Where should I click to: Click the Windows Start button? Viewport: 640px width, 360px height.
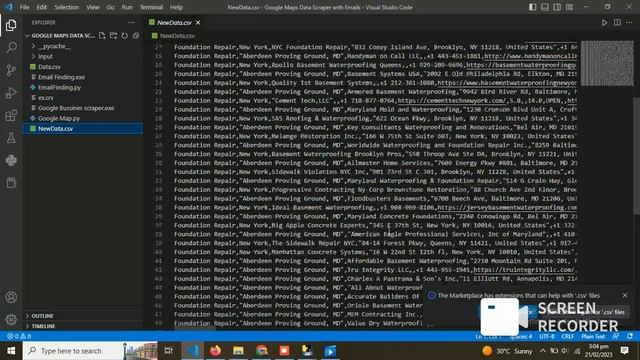11,351
